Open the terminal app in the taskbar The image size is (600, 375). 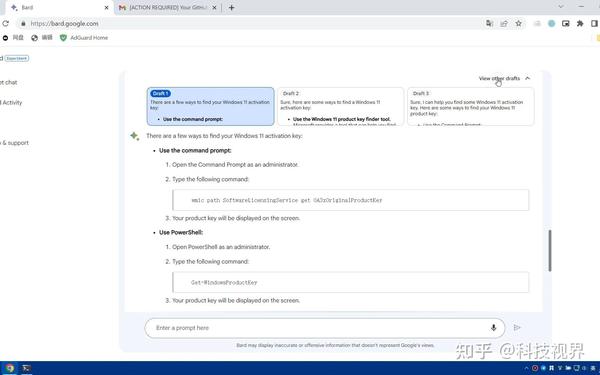(26, 368)
